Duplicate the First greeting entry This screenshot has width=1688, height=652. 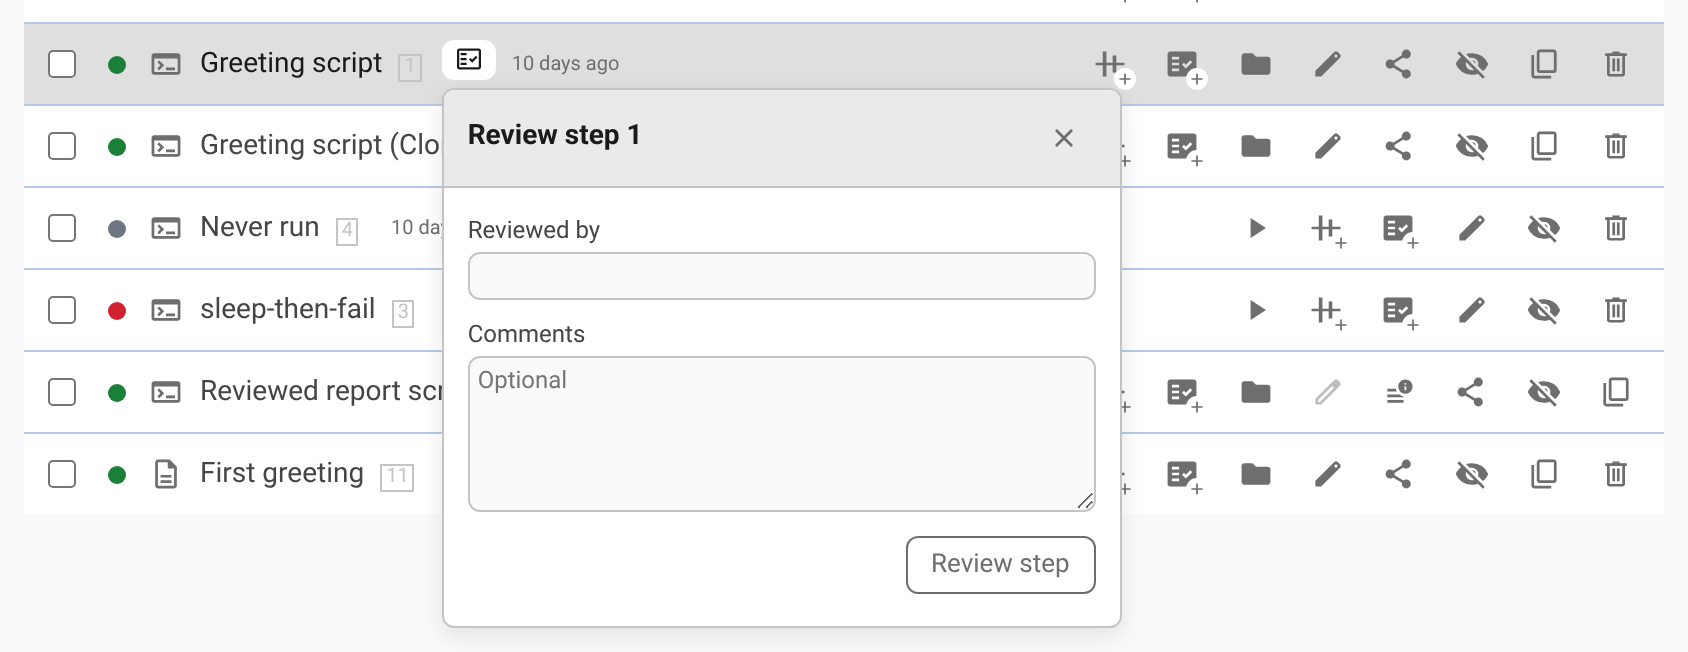(x=1544, y=475)
